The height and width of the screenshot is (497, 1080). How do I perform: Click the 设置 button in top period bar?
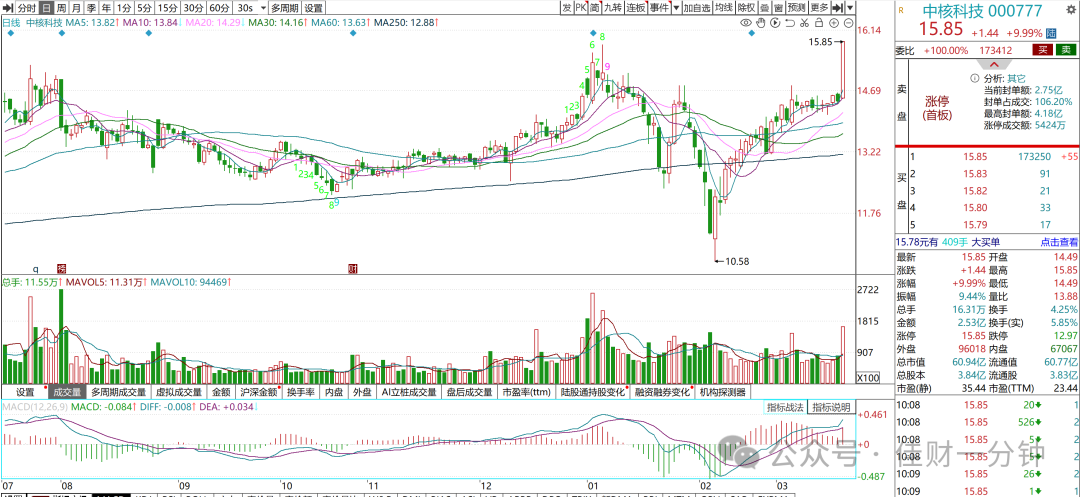(313, 8)
